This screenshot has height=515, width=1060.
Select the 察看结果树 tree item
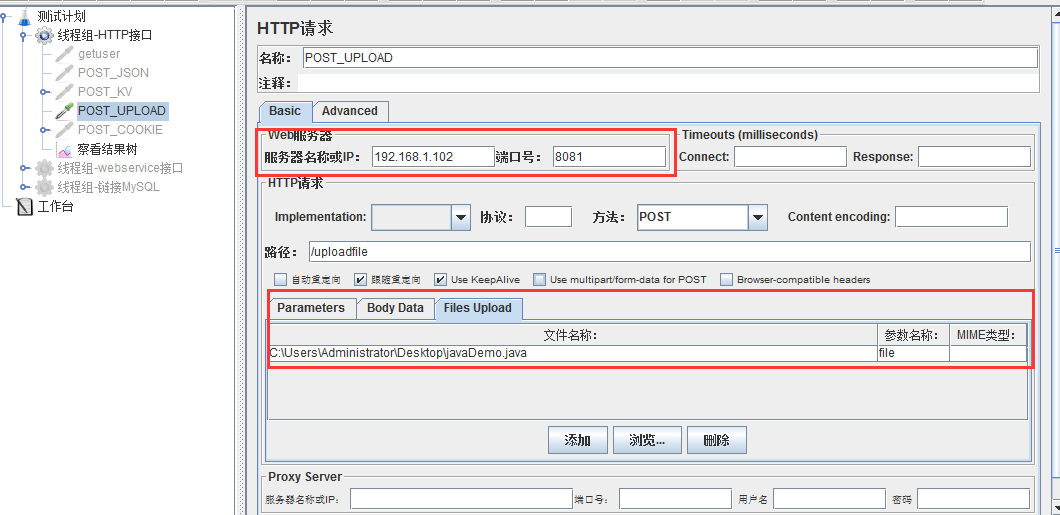[x=107, y=149]
